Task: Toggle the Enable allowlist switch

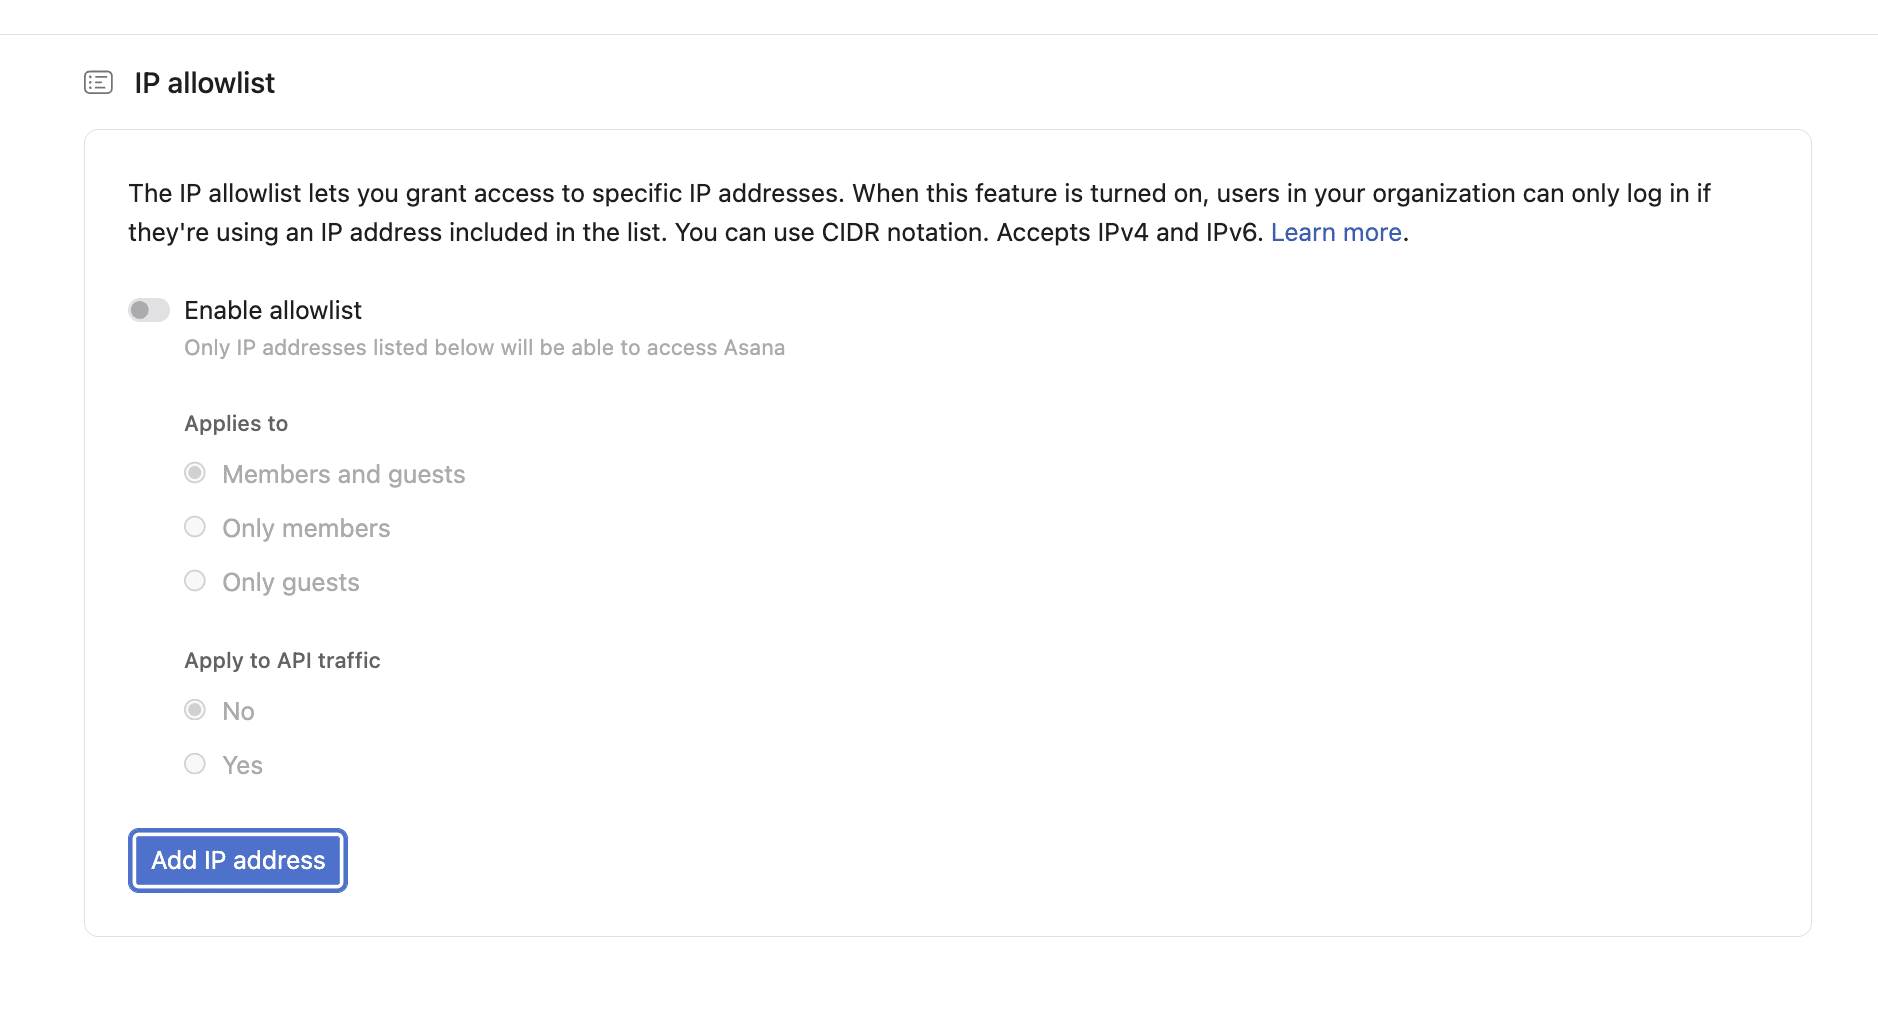Action: pyautogui.click(x=149, y=310)
